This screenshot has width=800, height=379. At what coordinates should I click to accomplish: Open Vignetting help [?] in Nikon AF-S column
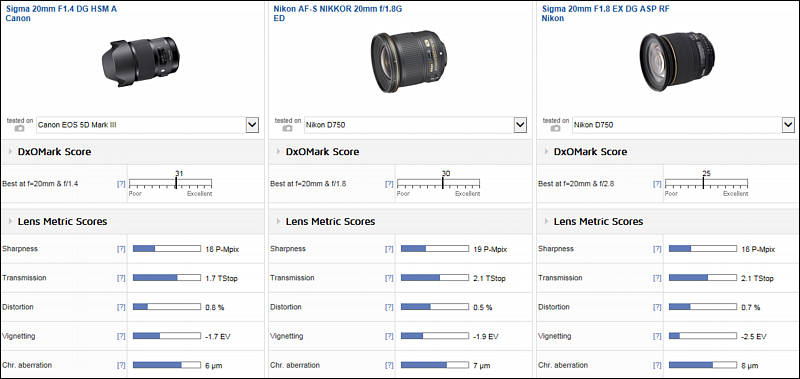(x=389, y=336)
